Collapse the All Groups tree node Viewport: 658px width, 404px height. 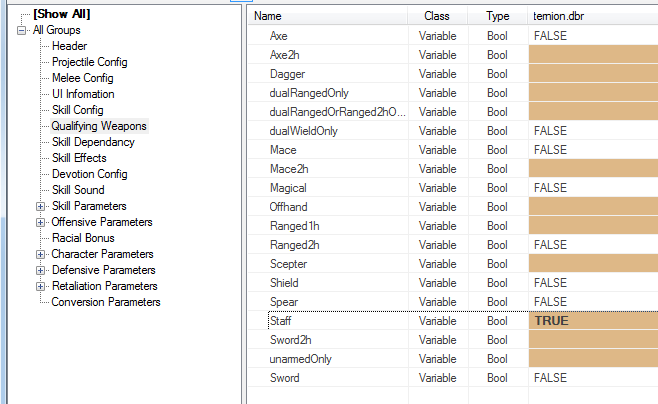click(21, 30)
